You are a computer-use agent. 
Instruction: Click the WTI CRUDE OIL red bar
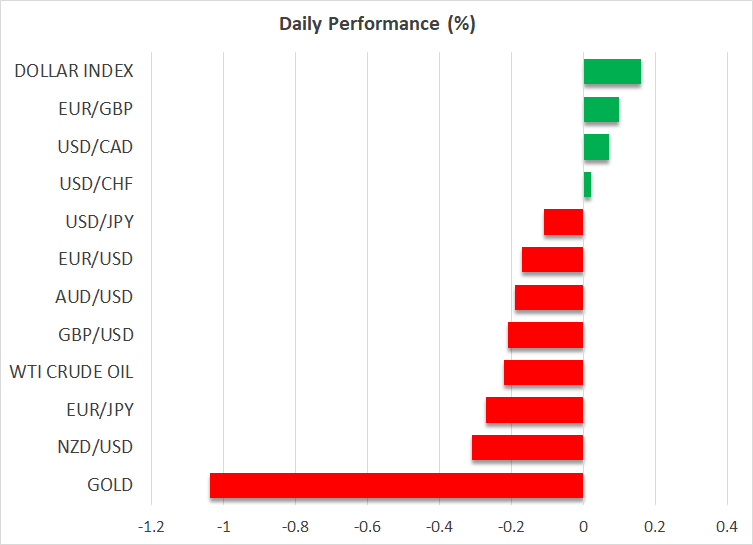[543, 372]
